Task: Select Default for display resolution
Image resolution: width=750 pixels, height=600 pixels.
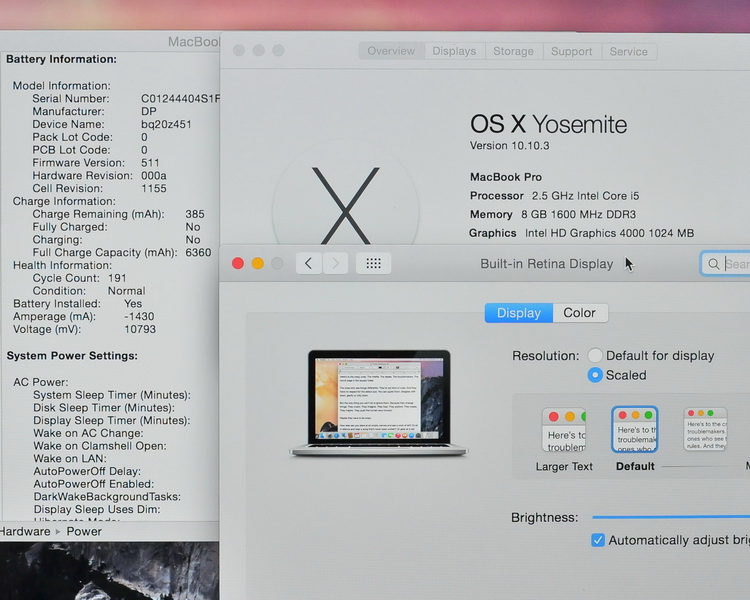Action: tap(595, 356)
